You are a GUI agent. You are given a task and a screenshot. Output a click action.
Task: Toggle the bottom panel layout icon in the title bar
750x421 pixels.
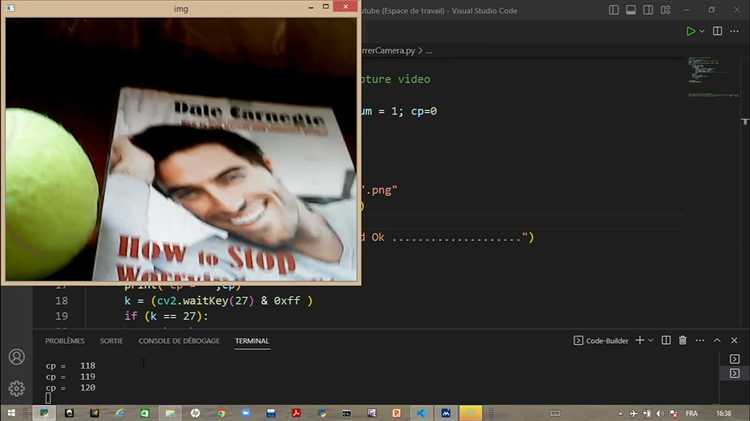pos(631,10)
